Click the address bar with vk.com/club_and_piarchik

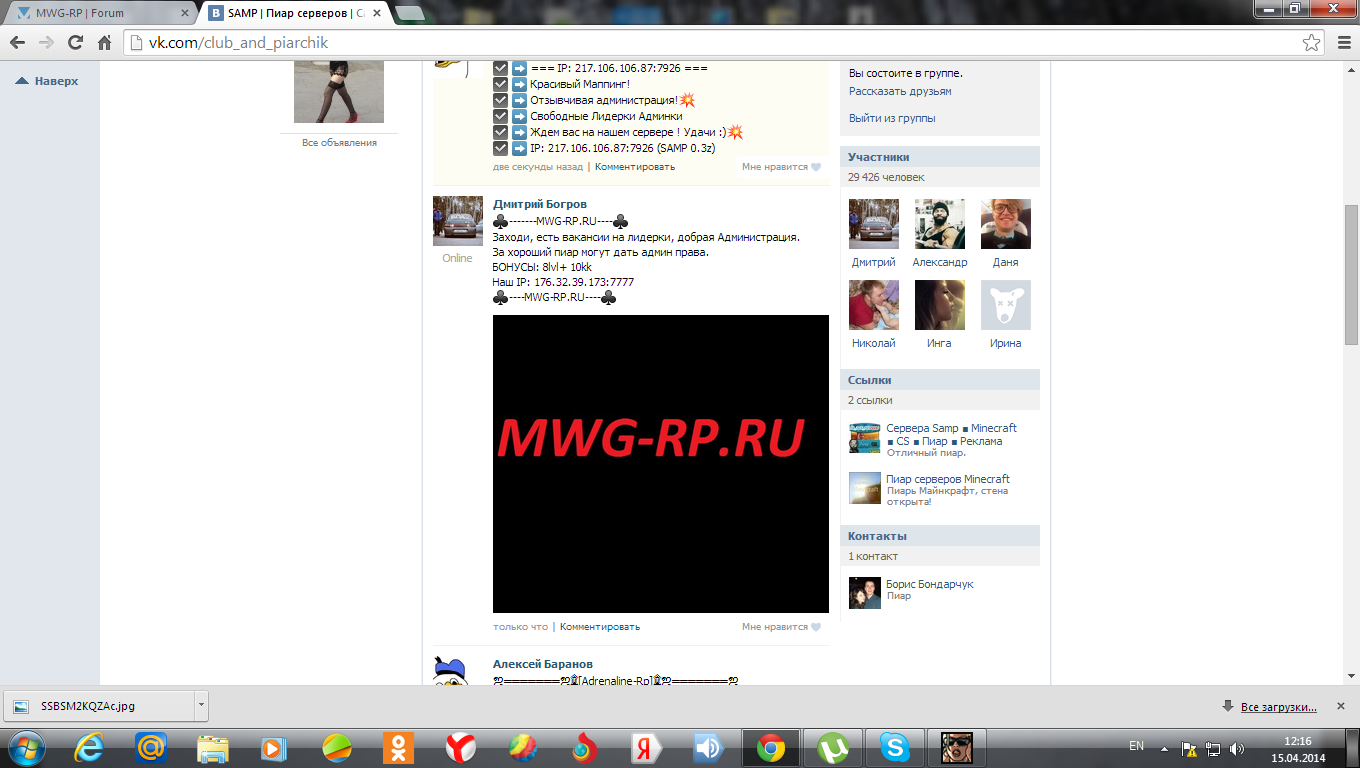point(725,43)
